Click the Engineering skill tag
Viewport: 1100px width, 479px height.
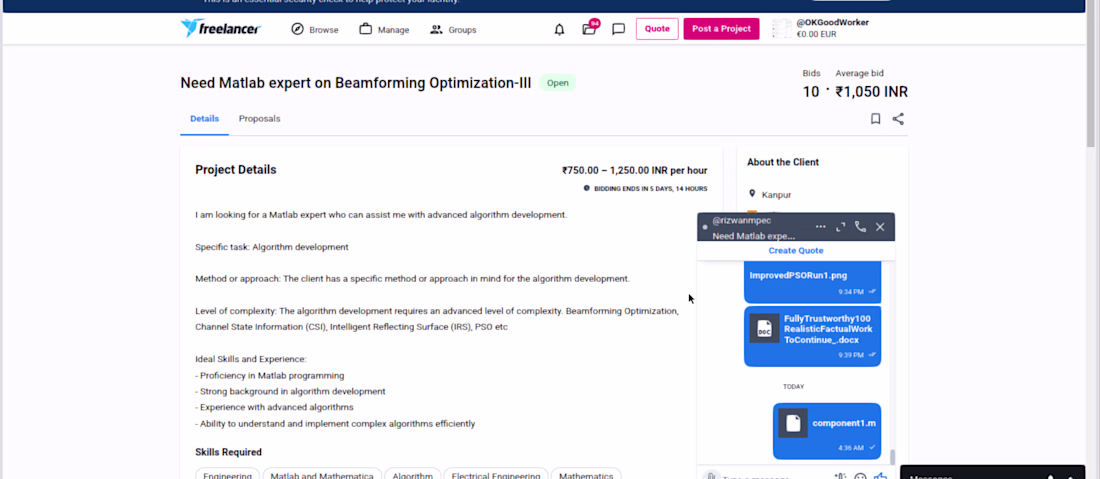tap(227, 476)
